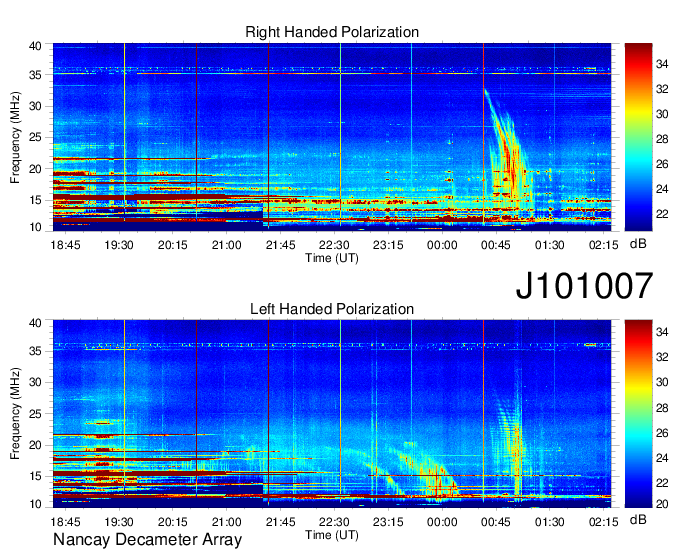Click "Frequency (MHz)" axis label of Left Handed plot

(x=15, y=414)
